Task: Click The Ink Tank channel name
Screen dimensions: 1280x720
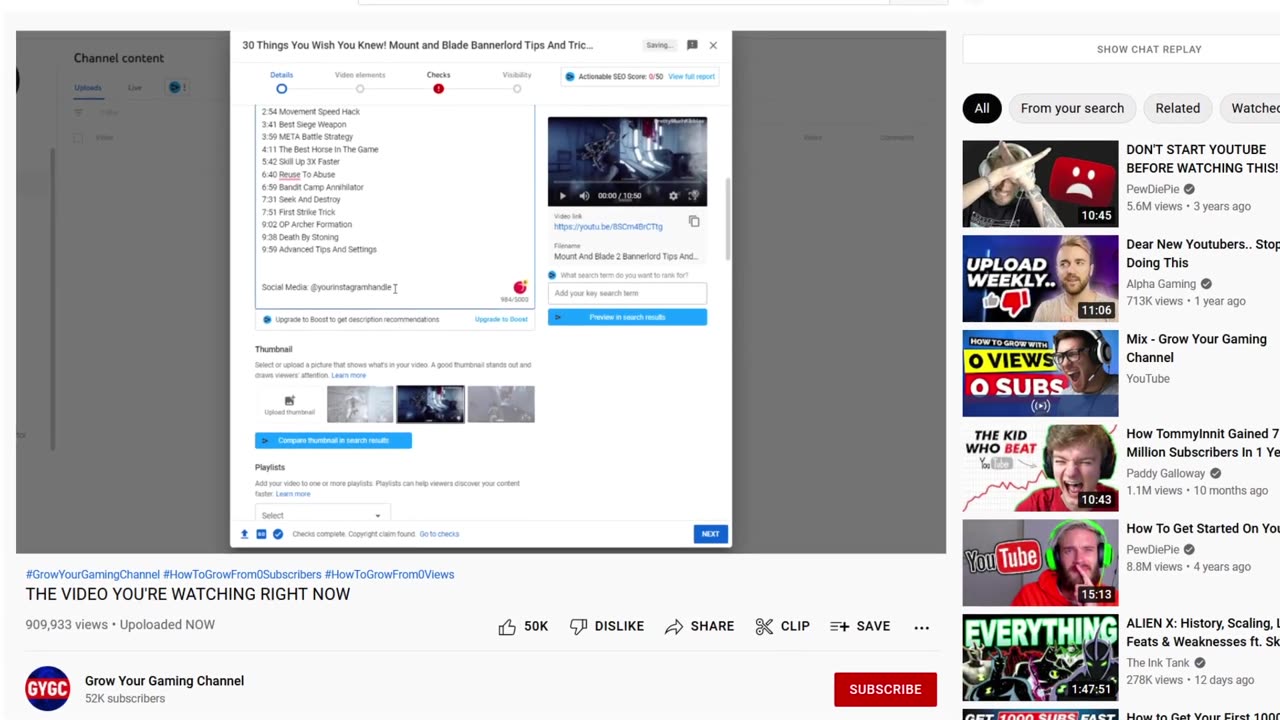Action: pos(1158,663)
